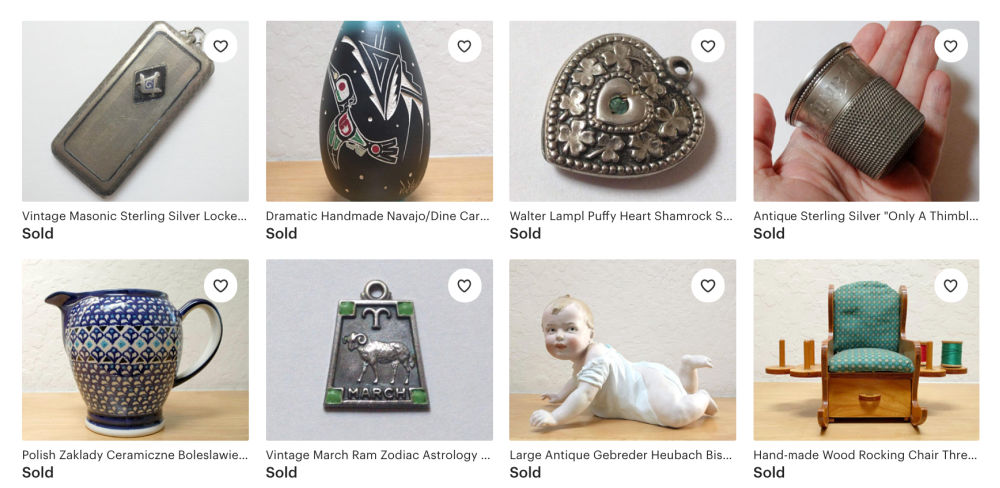Click heart icon on Puffy Heart Shamrock item
This screenshot has width=1000, height=488.
(x=708, y=46)
